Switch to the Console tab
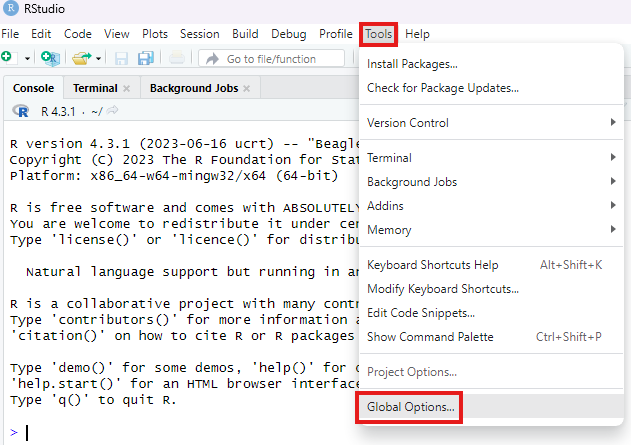This screenshot has width=631, height=445. pyautogui.click(x=33, y=88)
